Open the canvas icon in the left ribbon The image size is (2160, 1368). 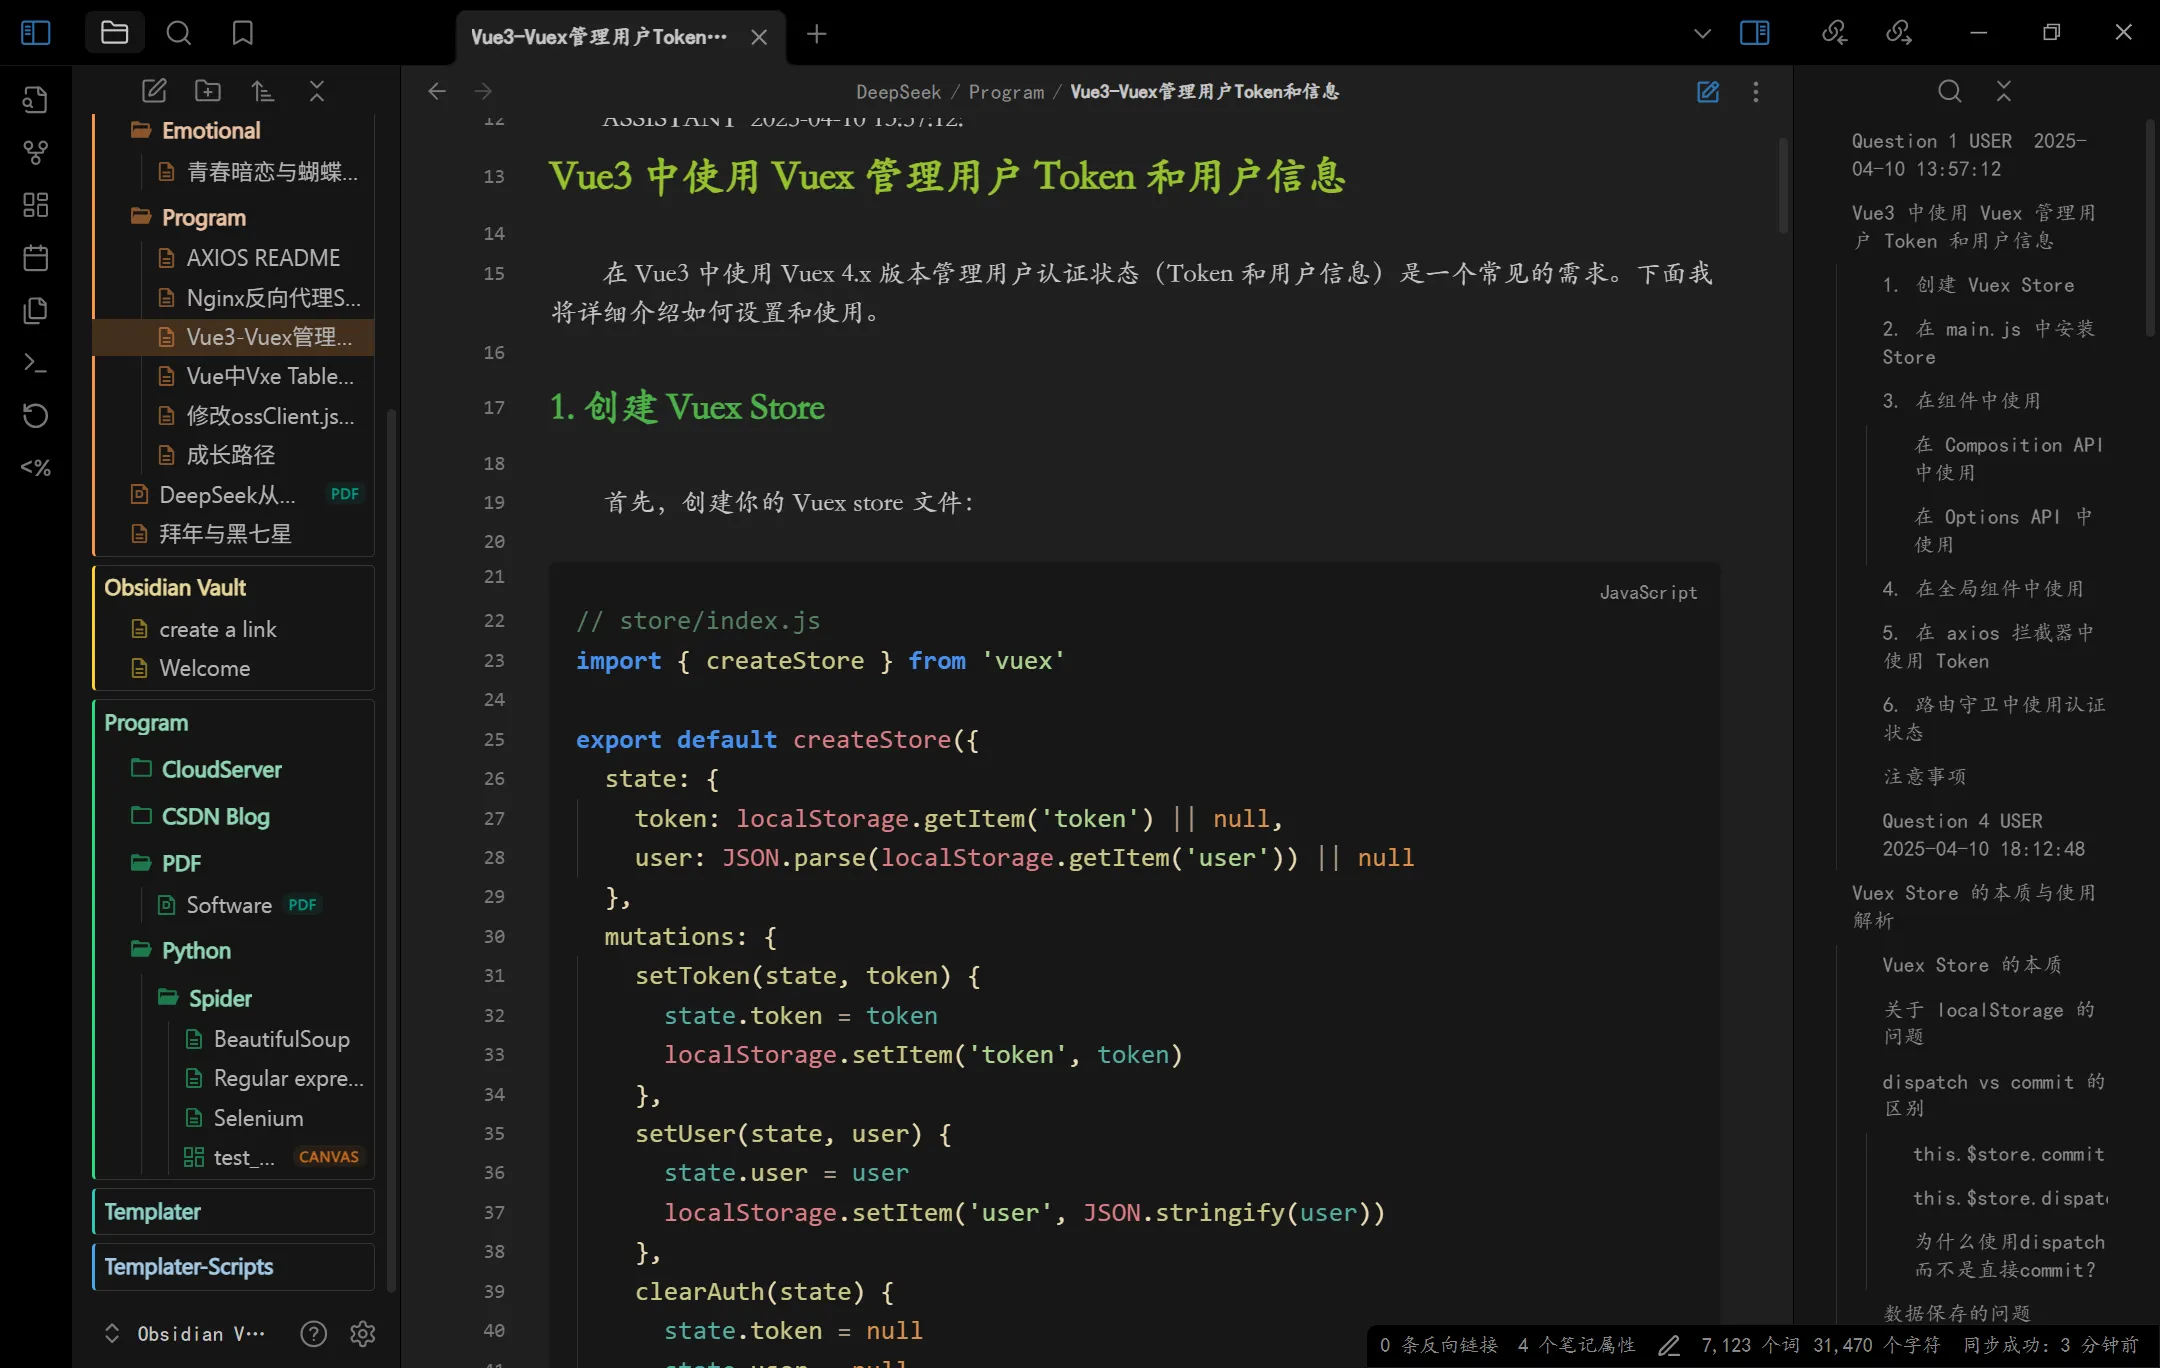[35, 205]
